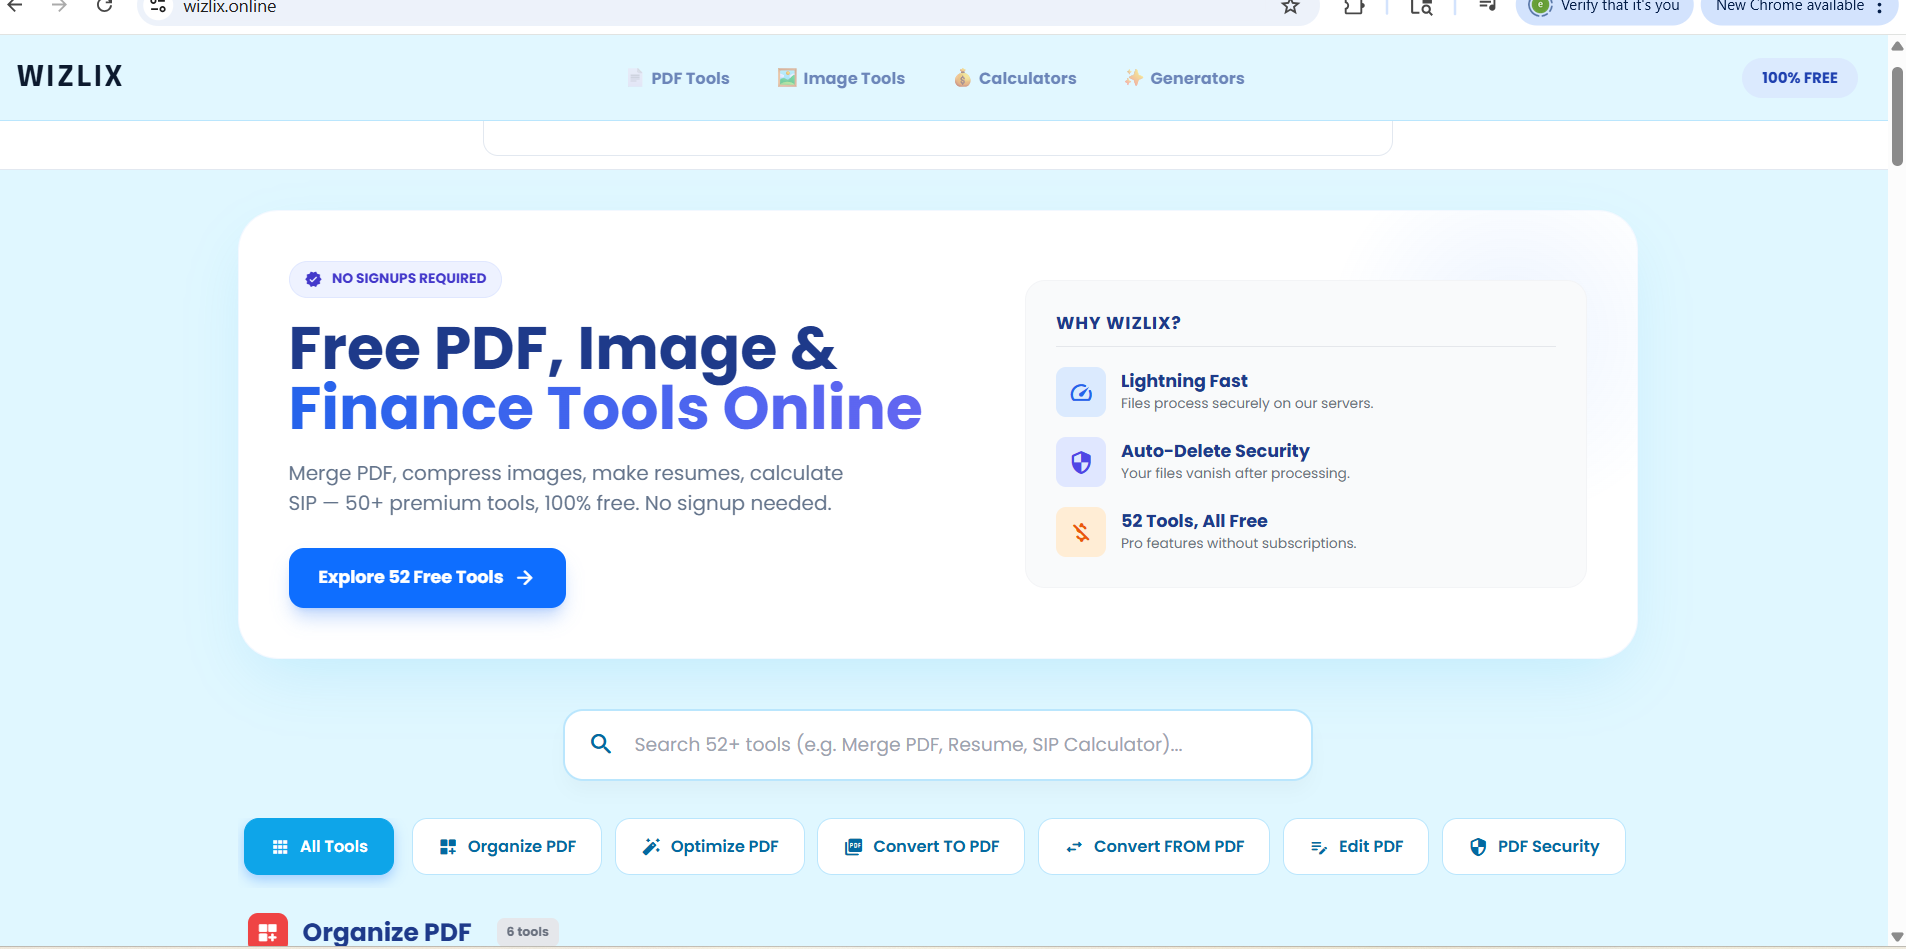Click Verify that it's you profile chip
Viewport: 1906px width, 949px height.
(1604, 8)
